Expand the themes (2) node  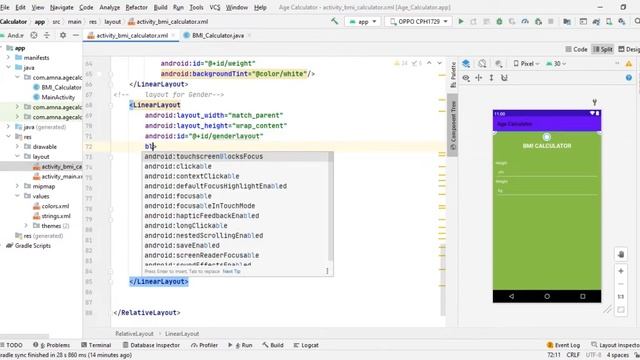tap(26, 225)
